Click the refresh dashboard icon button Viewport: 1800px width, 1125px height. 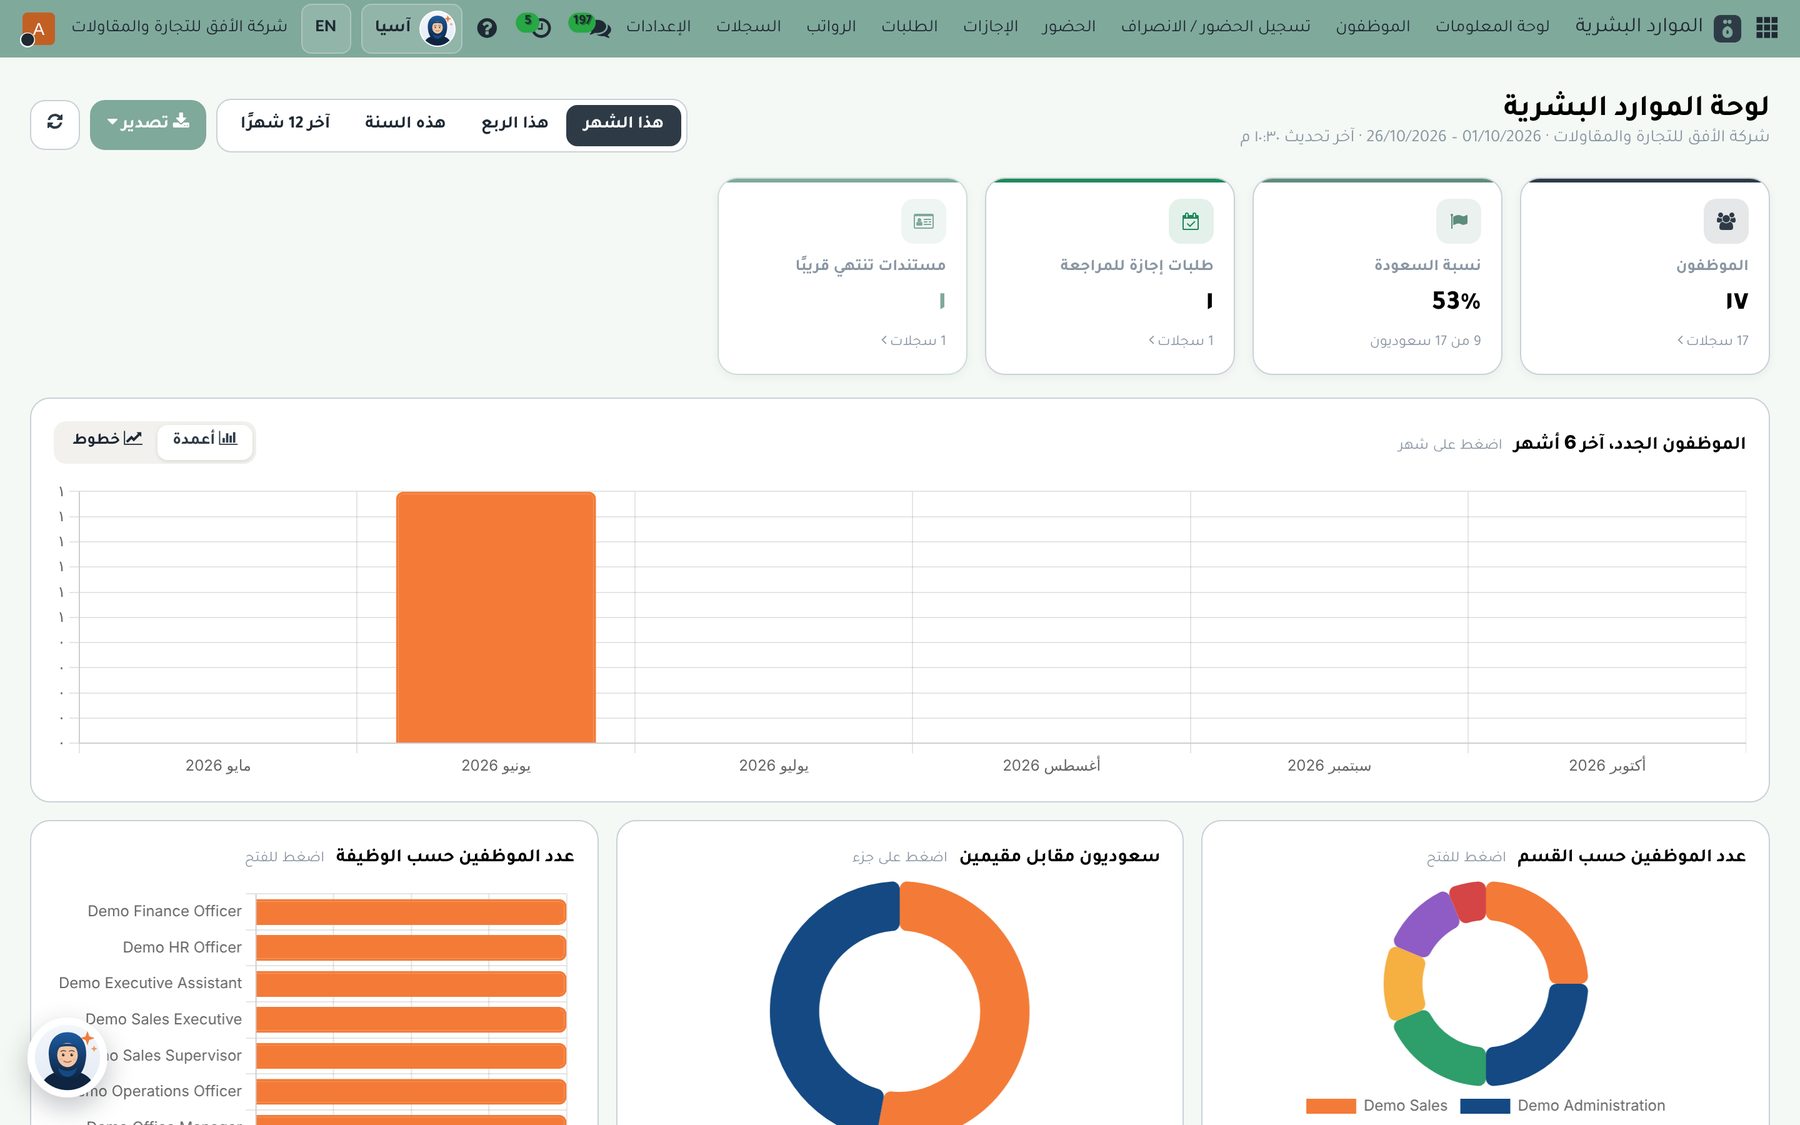[55, 123]
